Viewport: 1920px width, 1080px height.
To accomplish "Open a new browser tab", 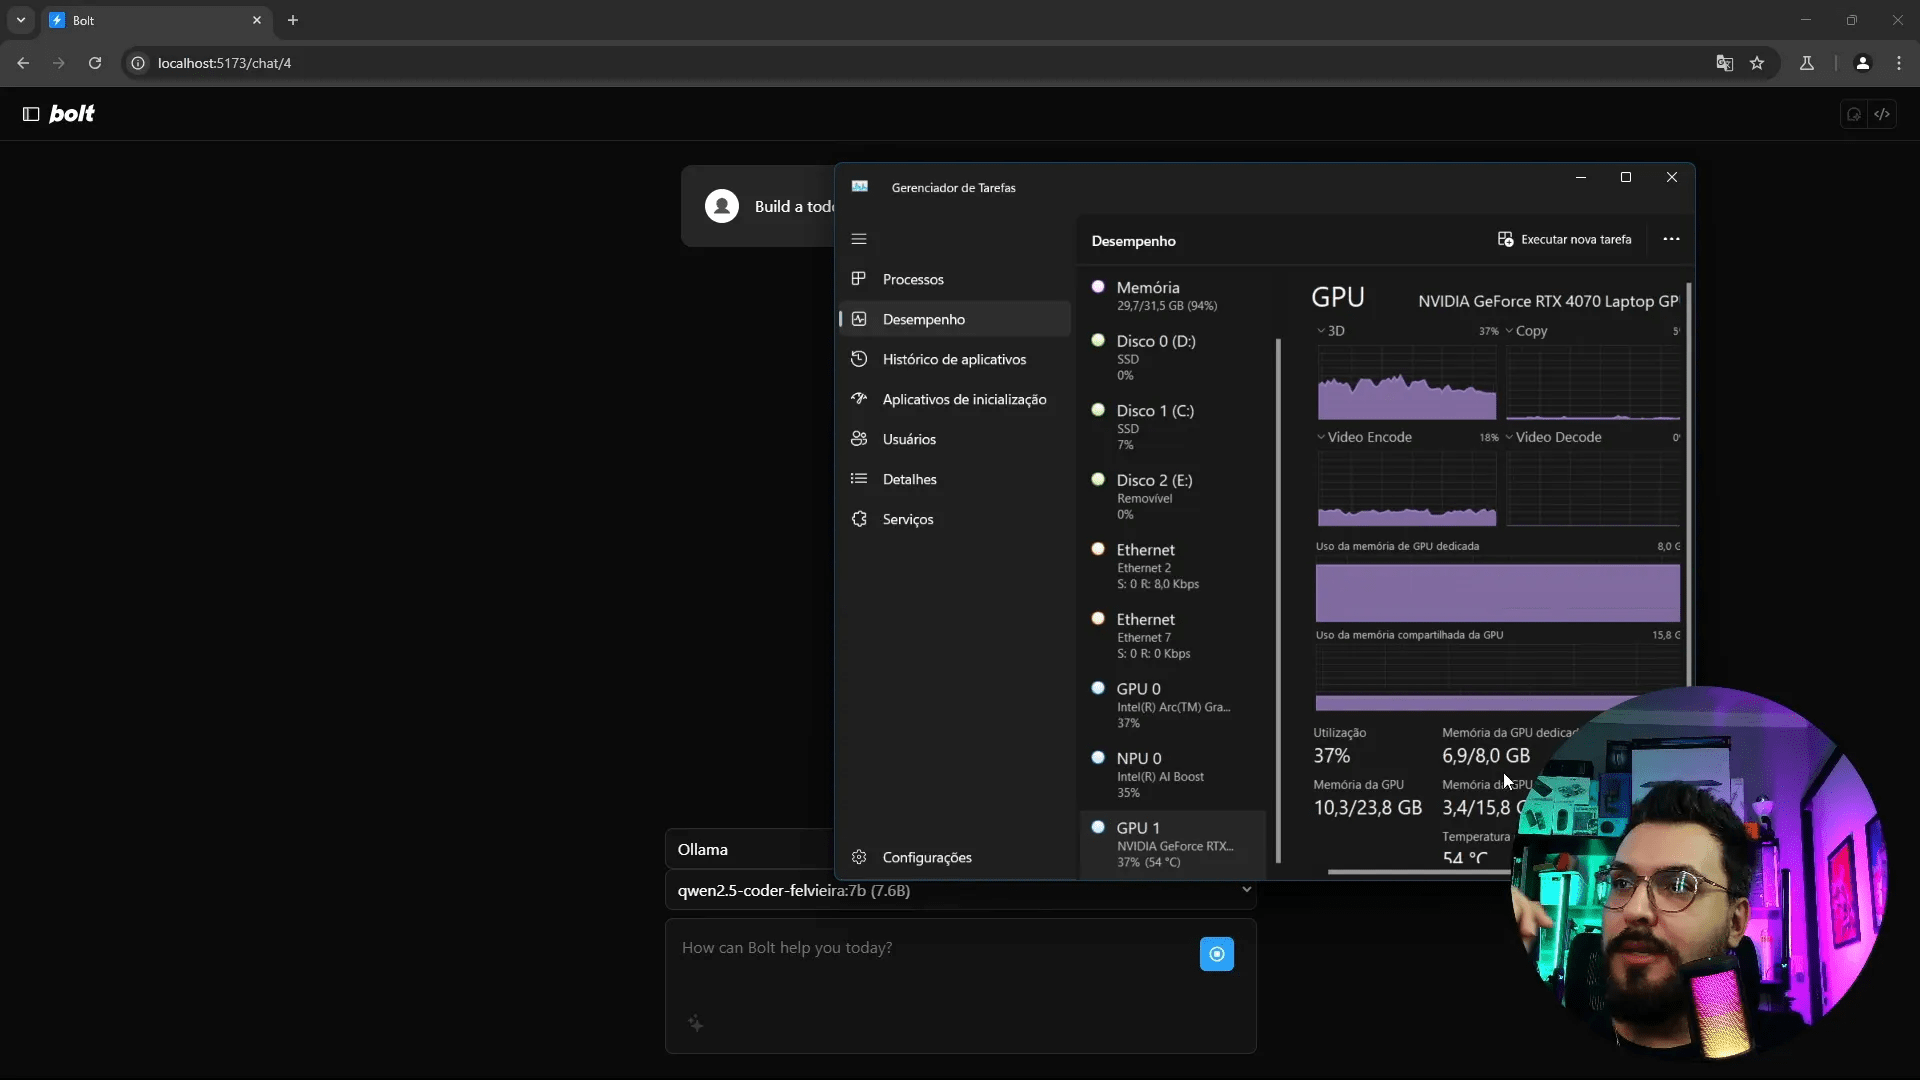I will (x=293, y=20).
